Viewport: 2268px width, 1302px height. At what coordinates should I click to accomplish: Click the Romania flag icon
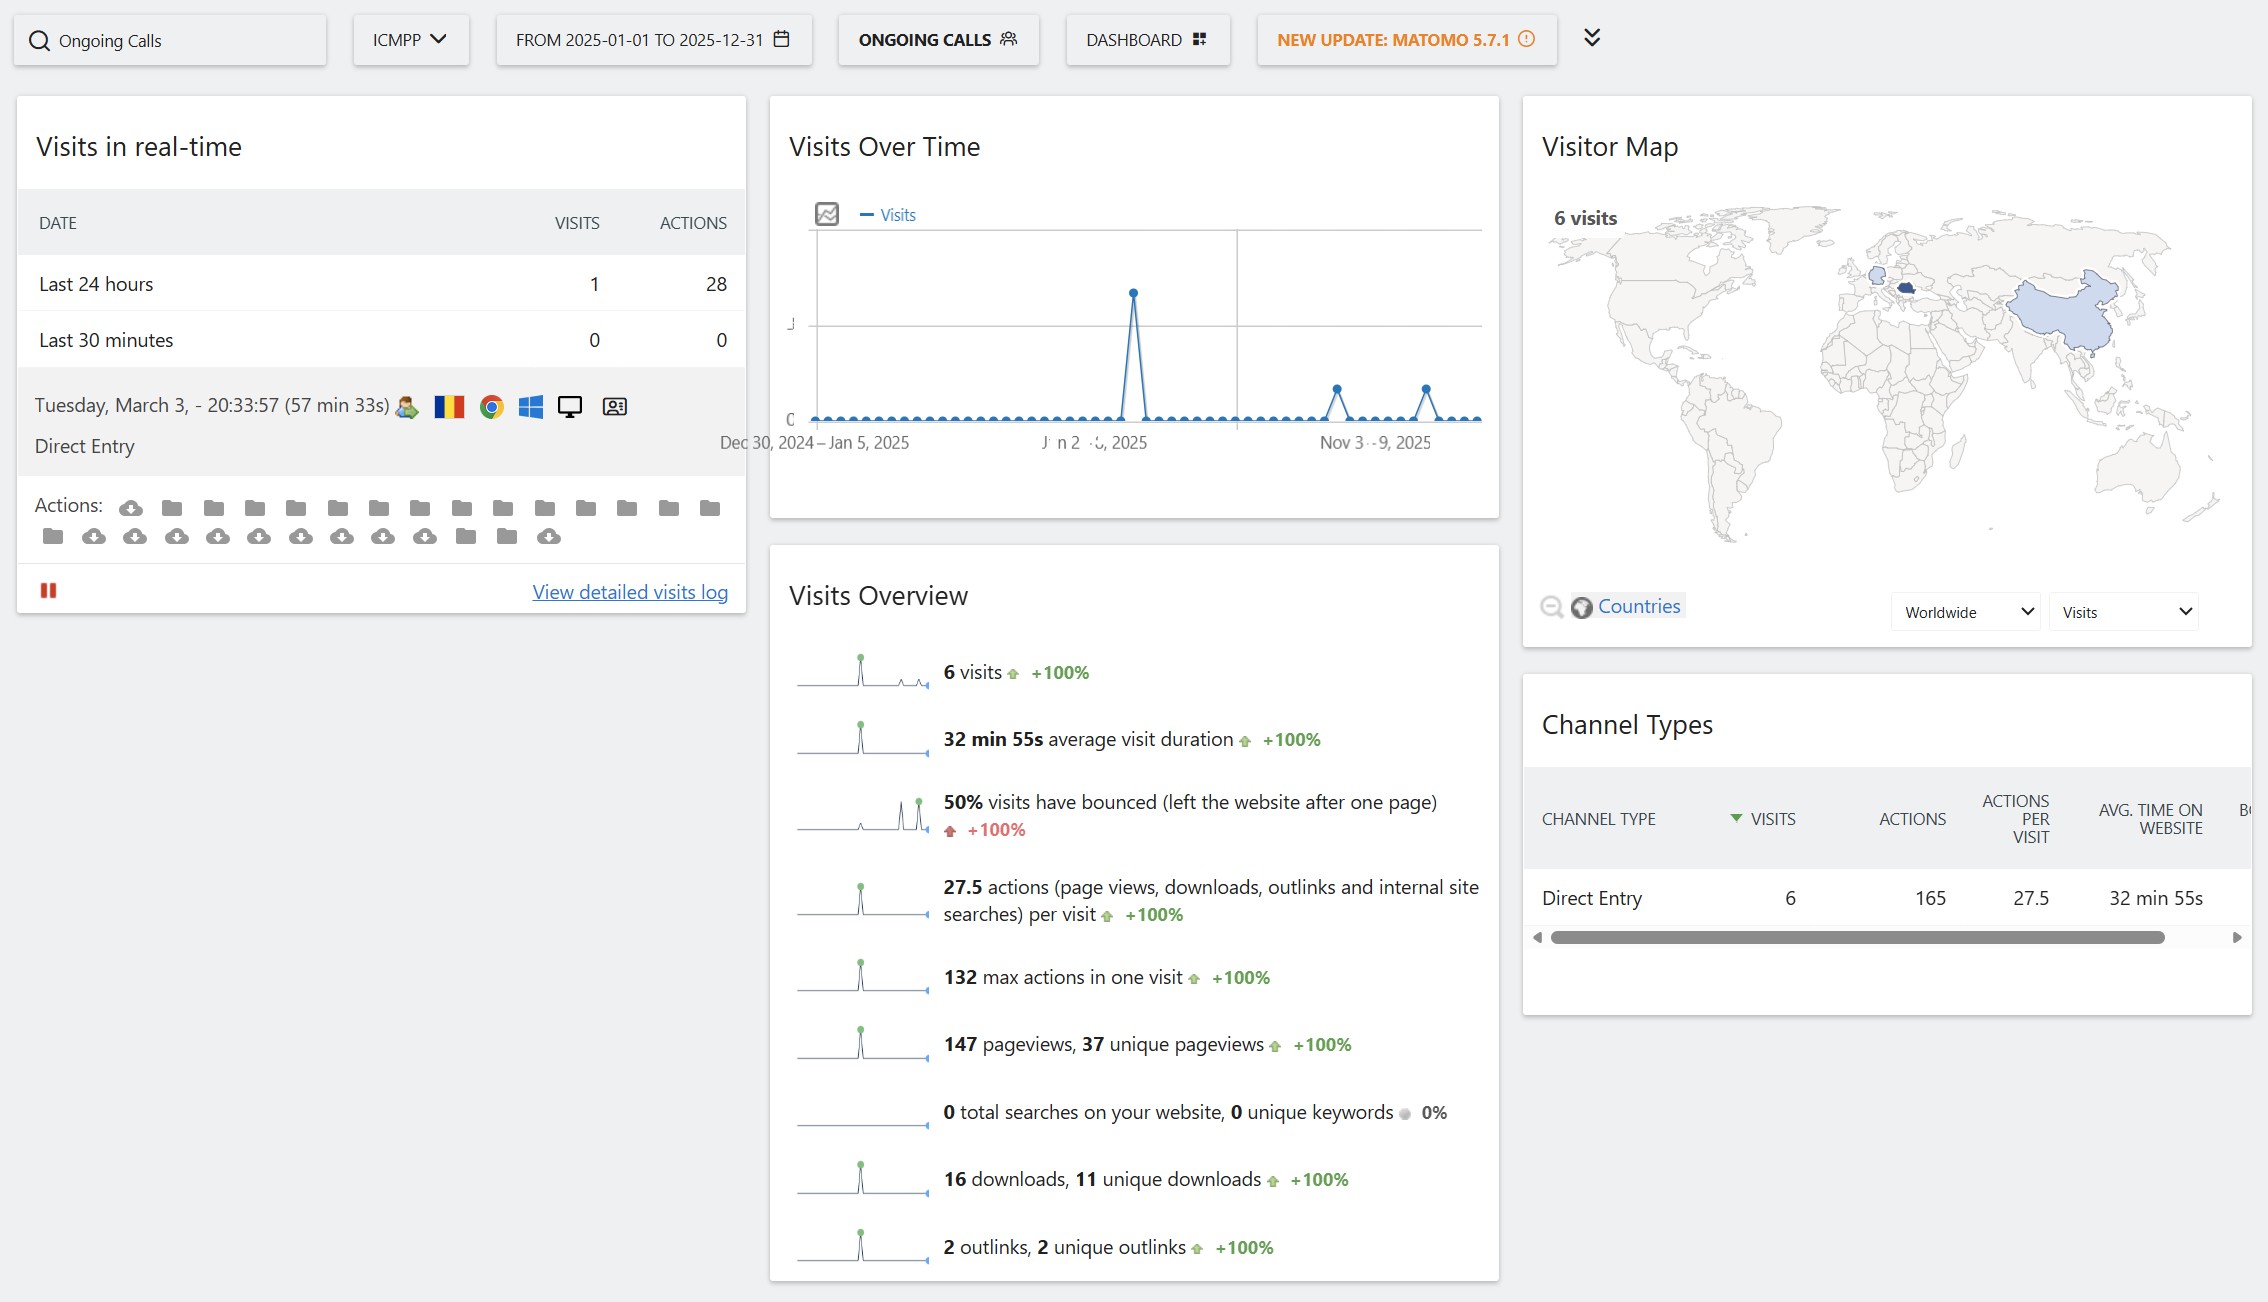tap(449, 407)
